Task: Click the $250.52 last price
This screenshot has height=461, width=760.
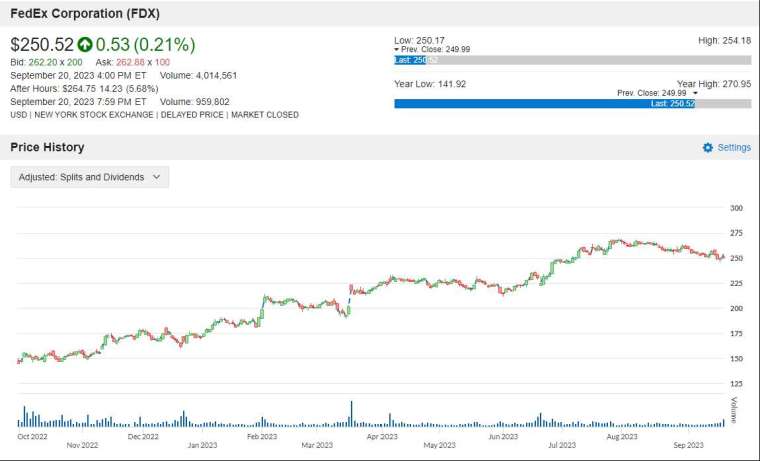Action: pyautogui.click(x=42, y=45)
